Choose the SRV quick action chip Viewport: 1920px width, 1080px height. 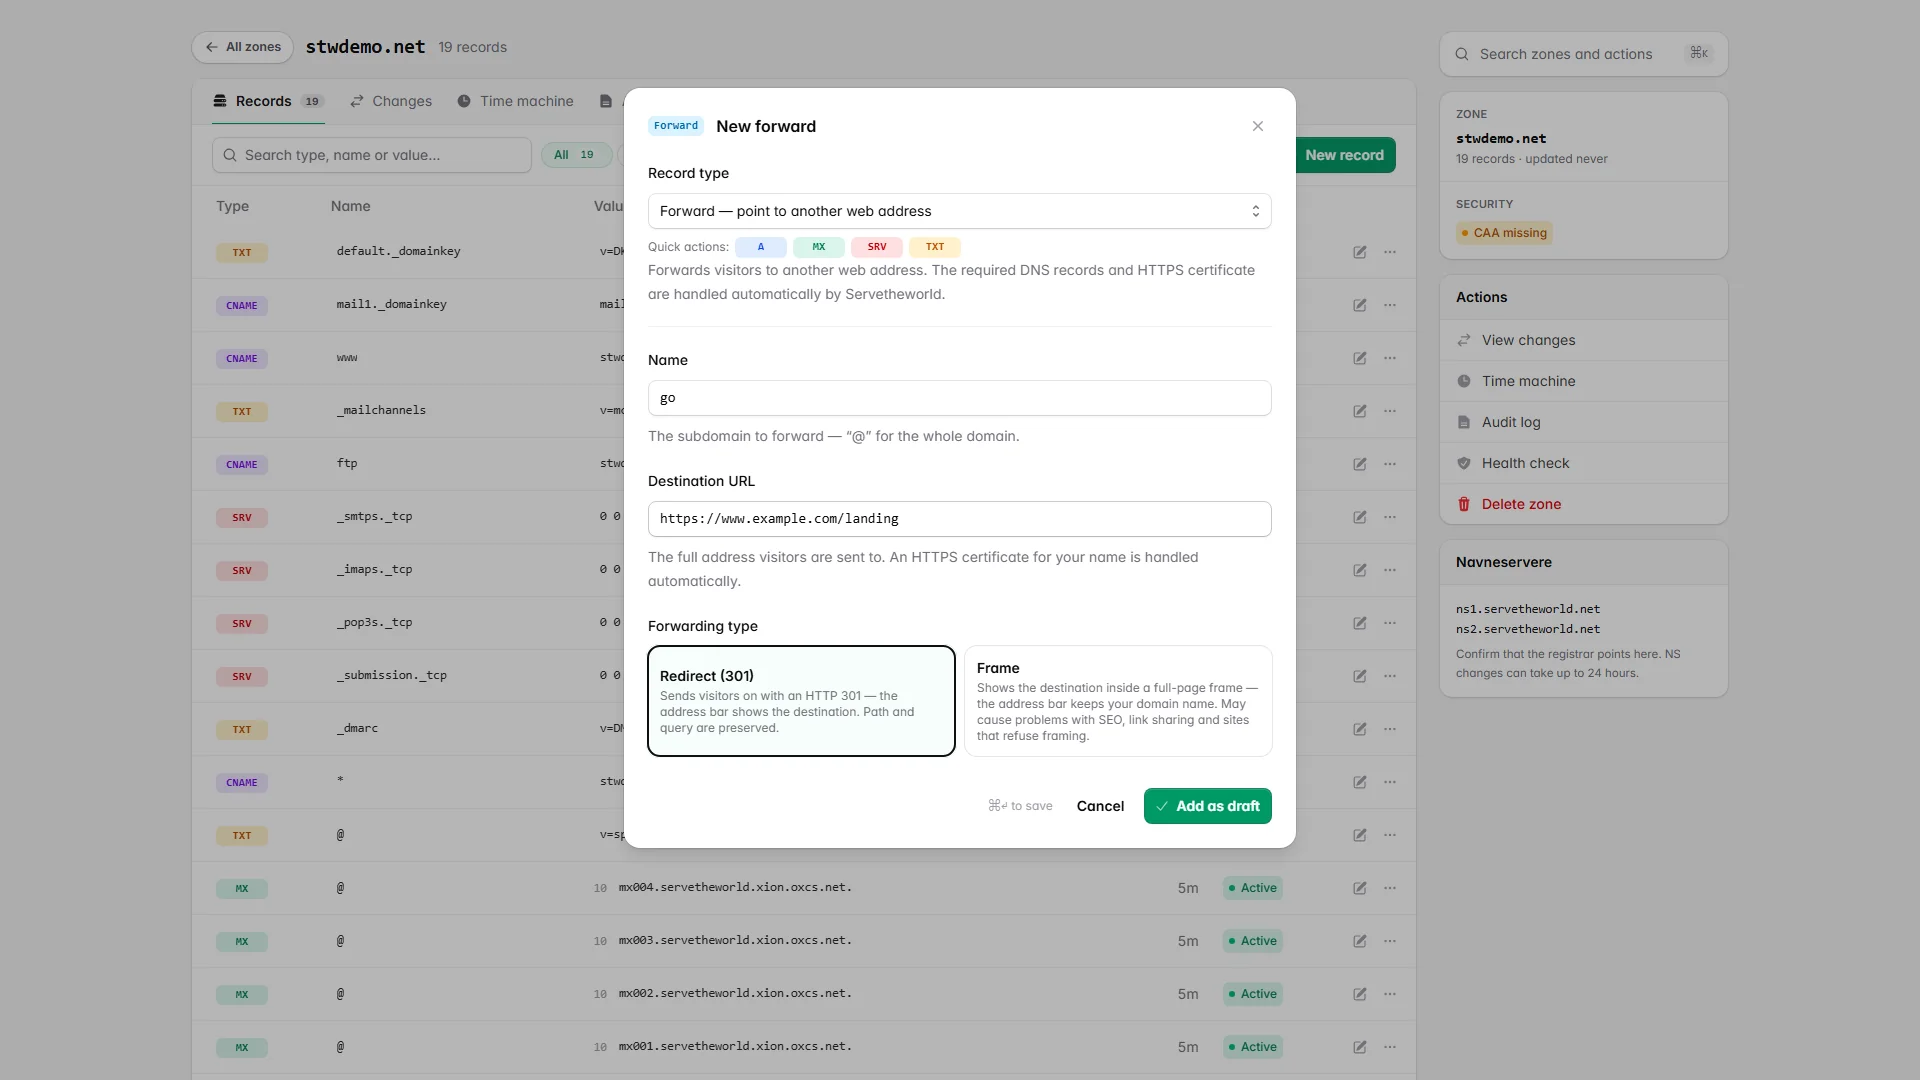877,247
